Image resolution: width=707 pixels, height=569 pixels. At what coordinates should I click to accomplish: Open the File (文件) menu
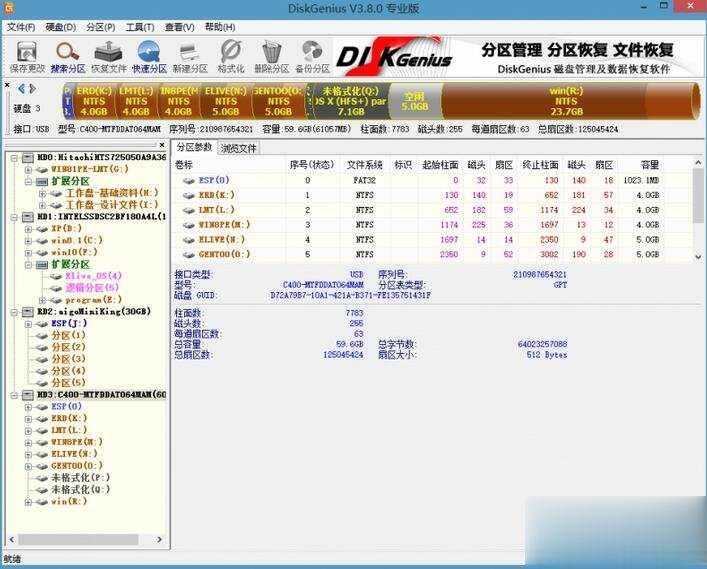click(21, 28)
